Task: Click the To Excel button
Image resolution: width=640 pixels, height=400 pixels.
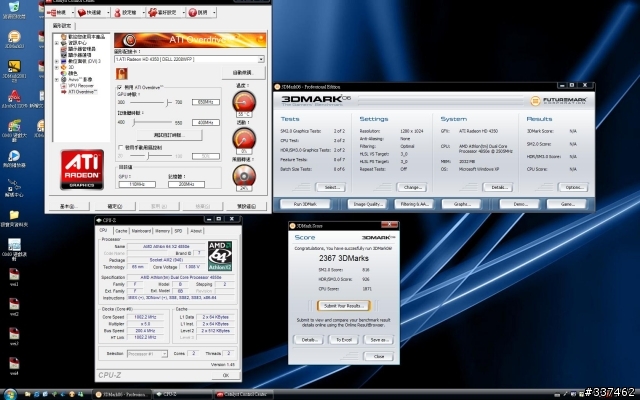Action: click(344, 340)
